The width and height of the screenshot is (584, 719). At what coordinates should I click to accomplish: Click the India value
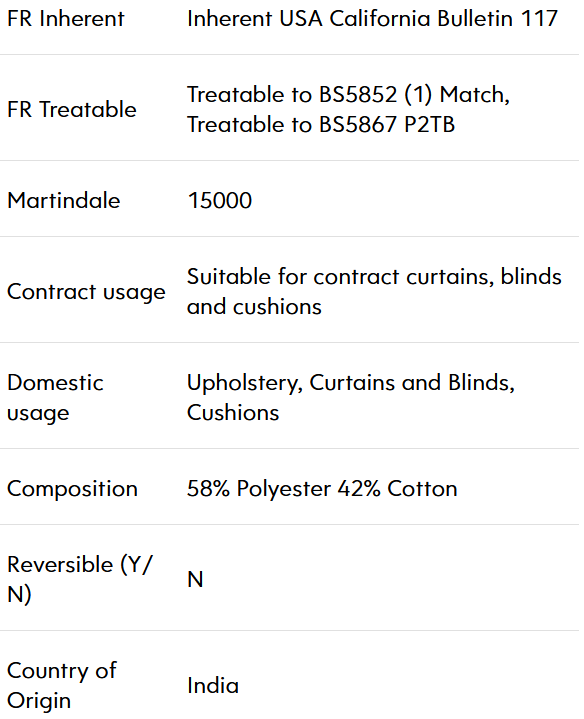(x=213, y=686)
